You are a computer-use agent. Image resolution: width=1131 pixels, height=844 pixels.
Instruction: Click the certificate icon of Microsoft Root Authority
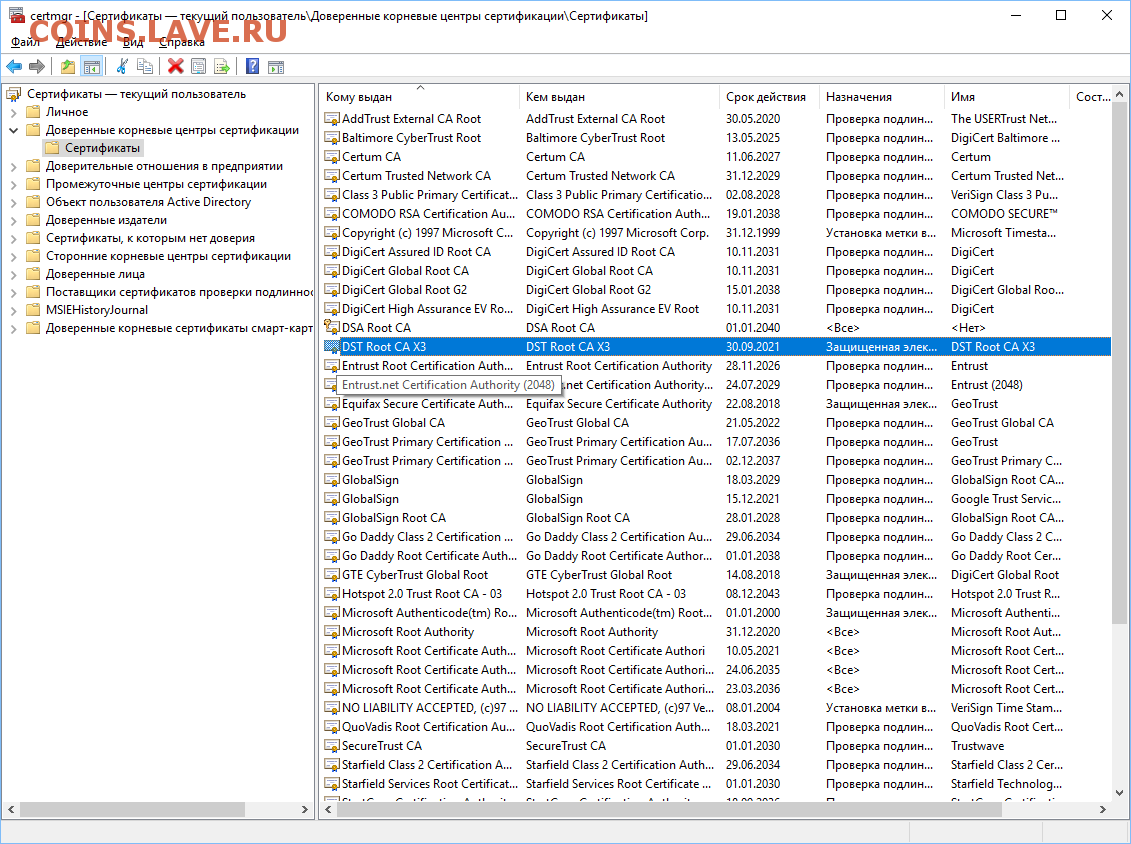(332, 632)
